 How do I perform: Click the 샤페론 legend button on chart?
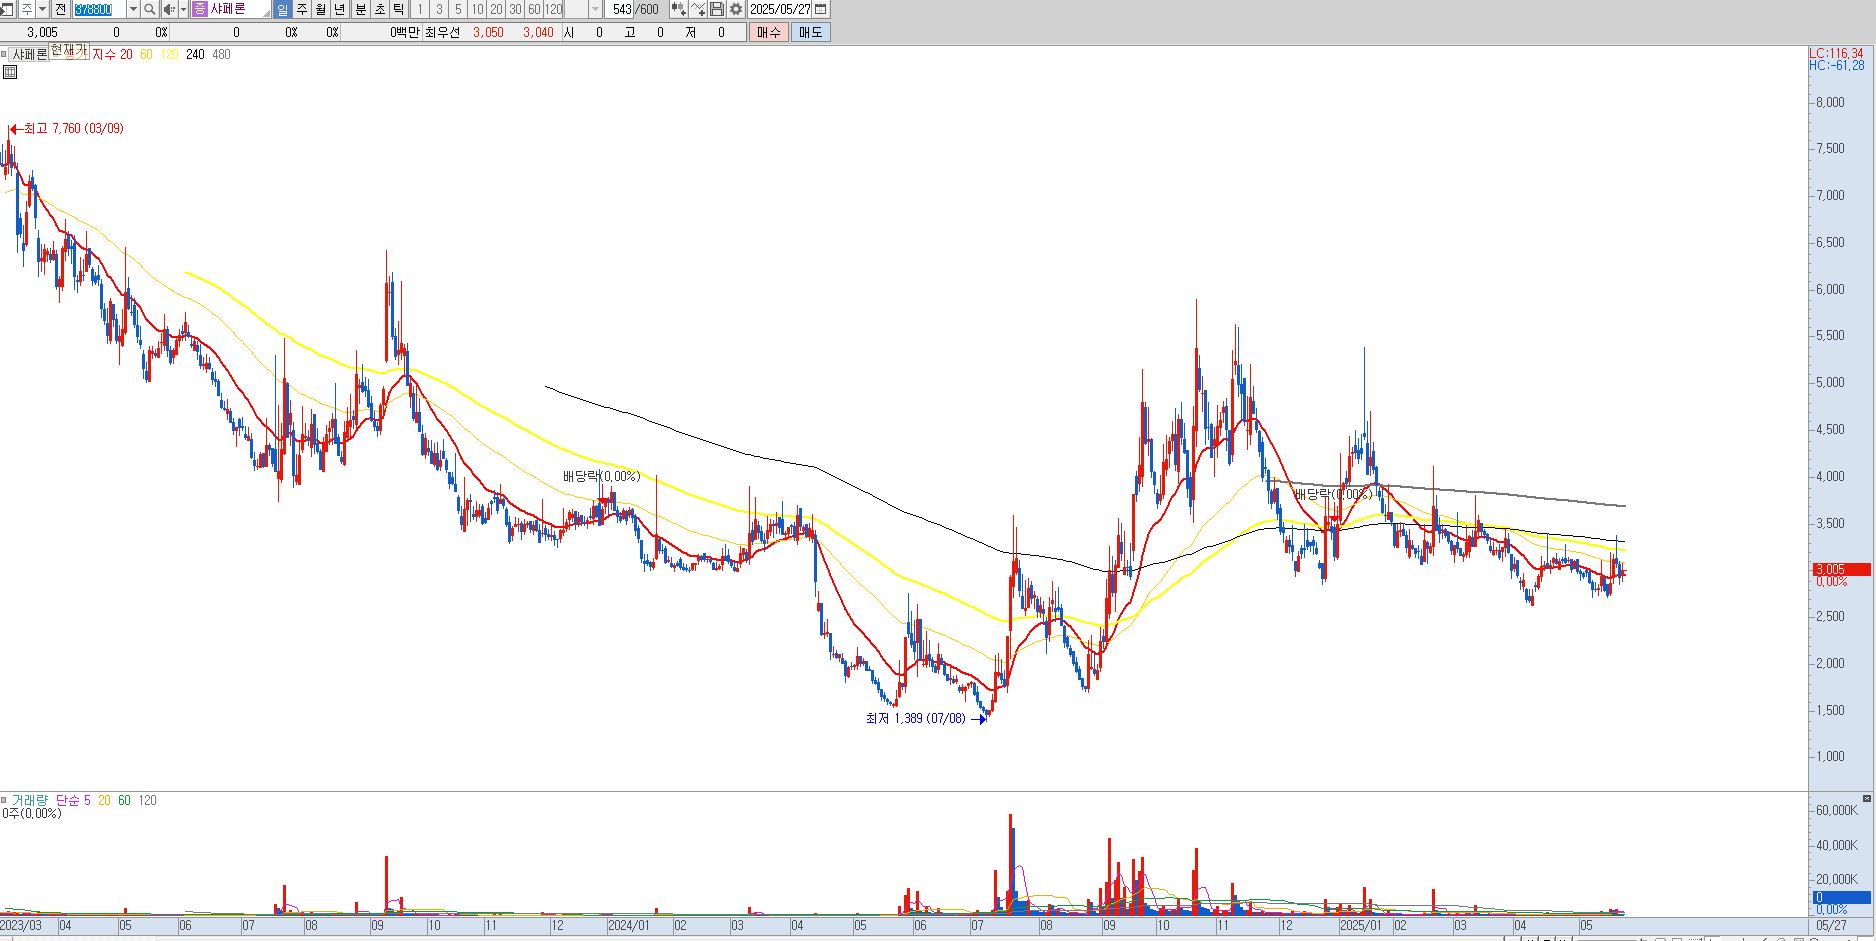[30, 55]
